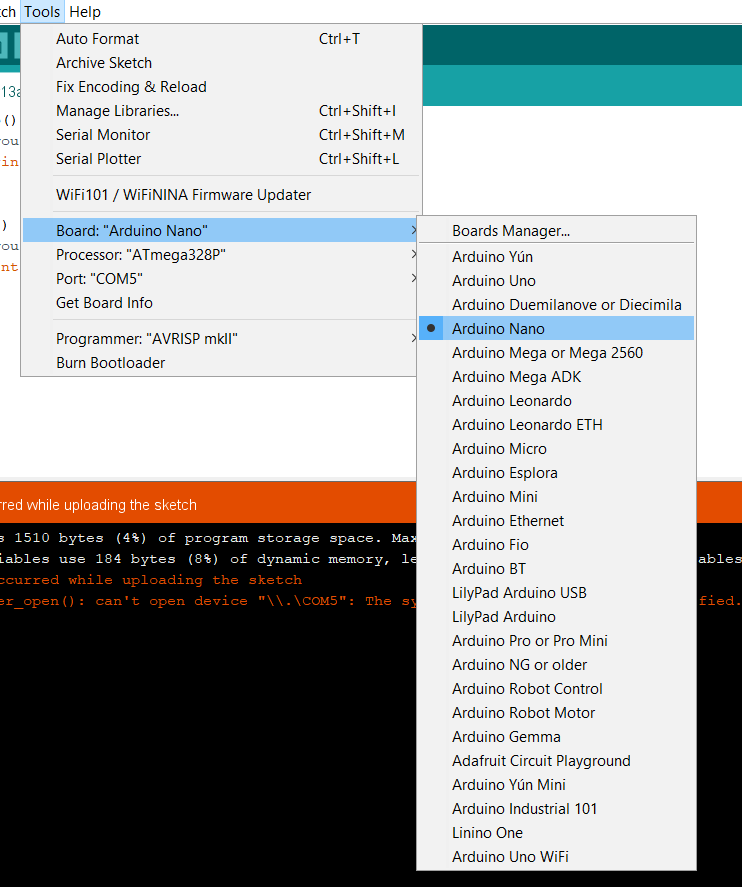742x887 pixels.
Task: Click console line about 184 bytes dynamic memory
Action: (208, 559)
